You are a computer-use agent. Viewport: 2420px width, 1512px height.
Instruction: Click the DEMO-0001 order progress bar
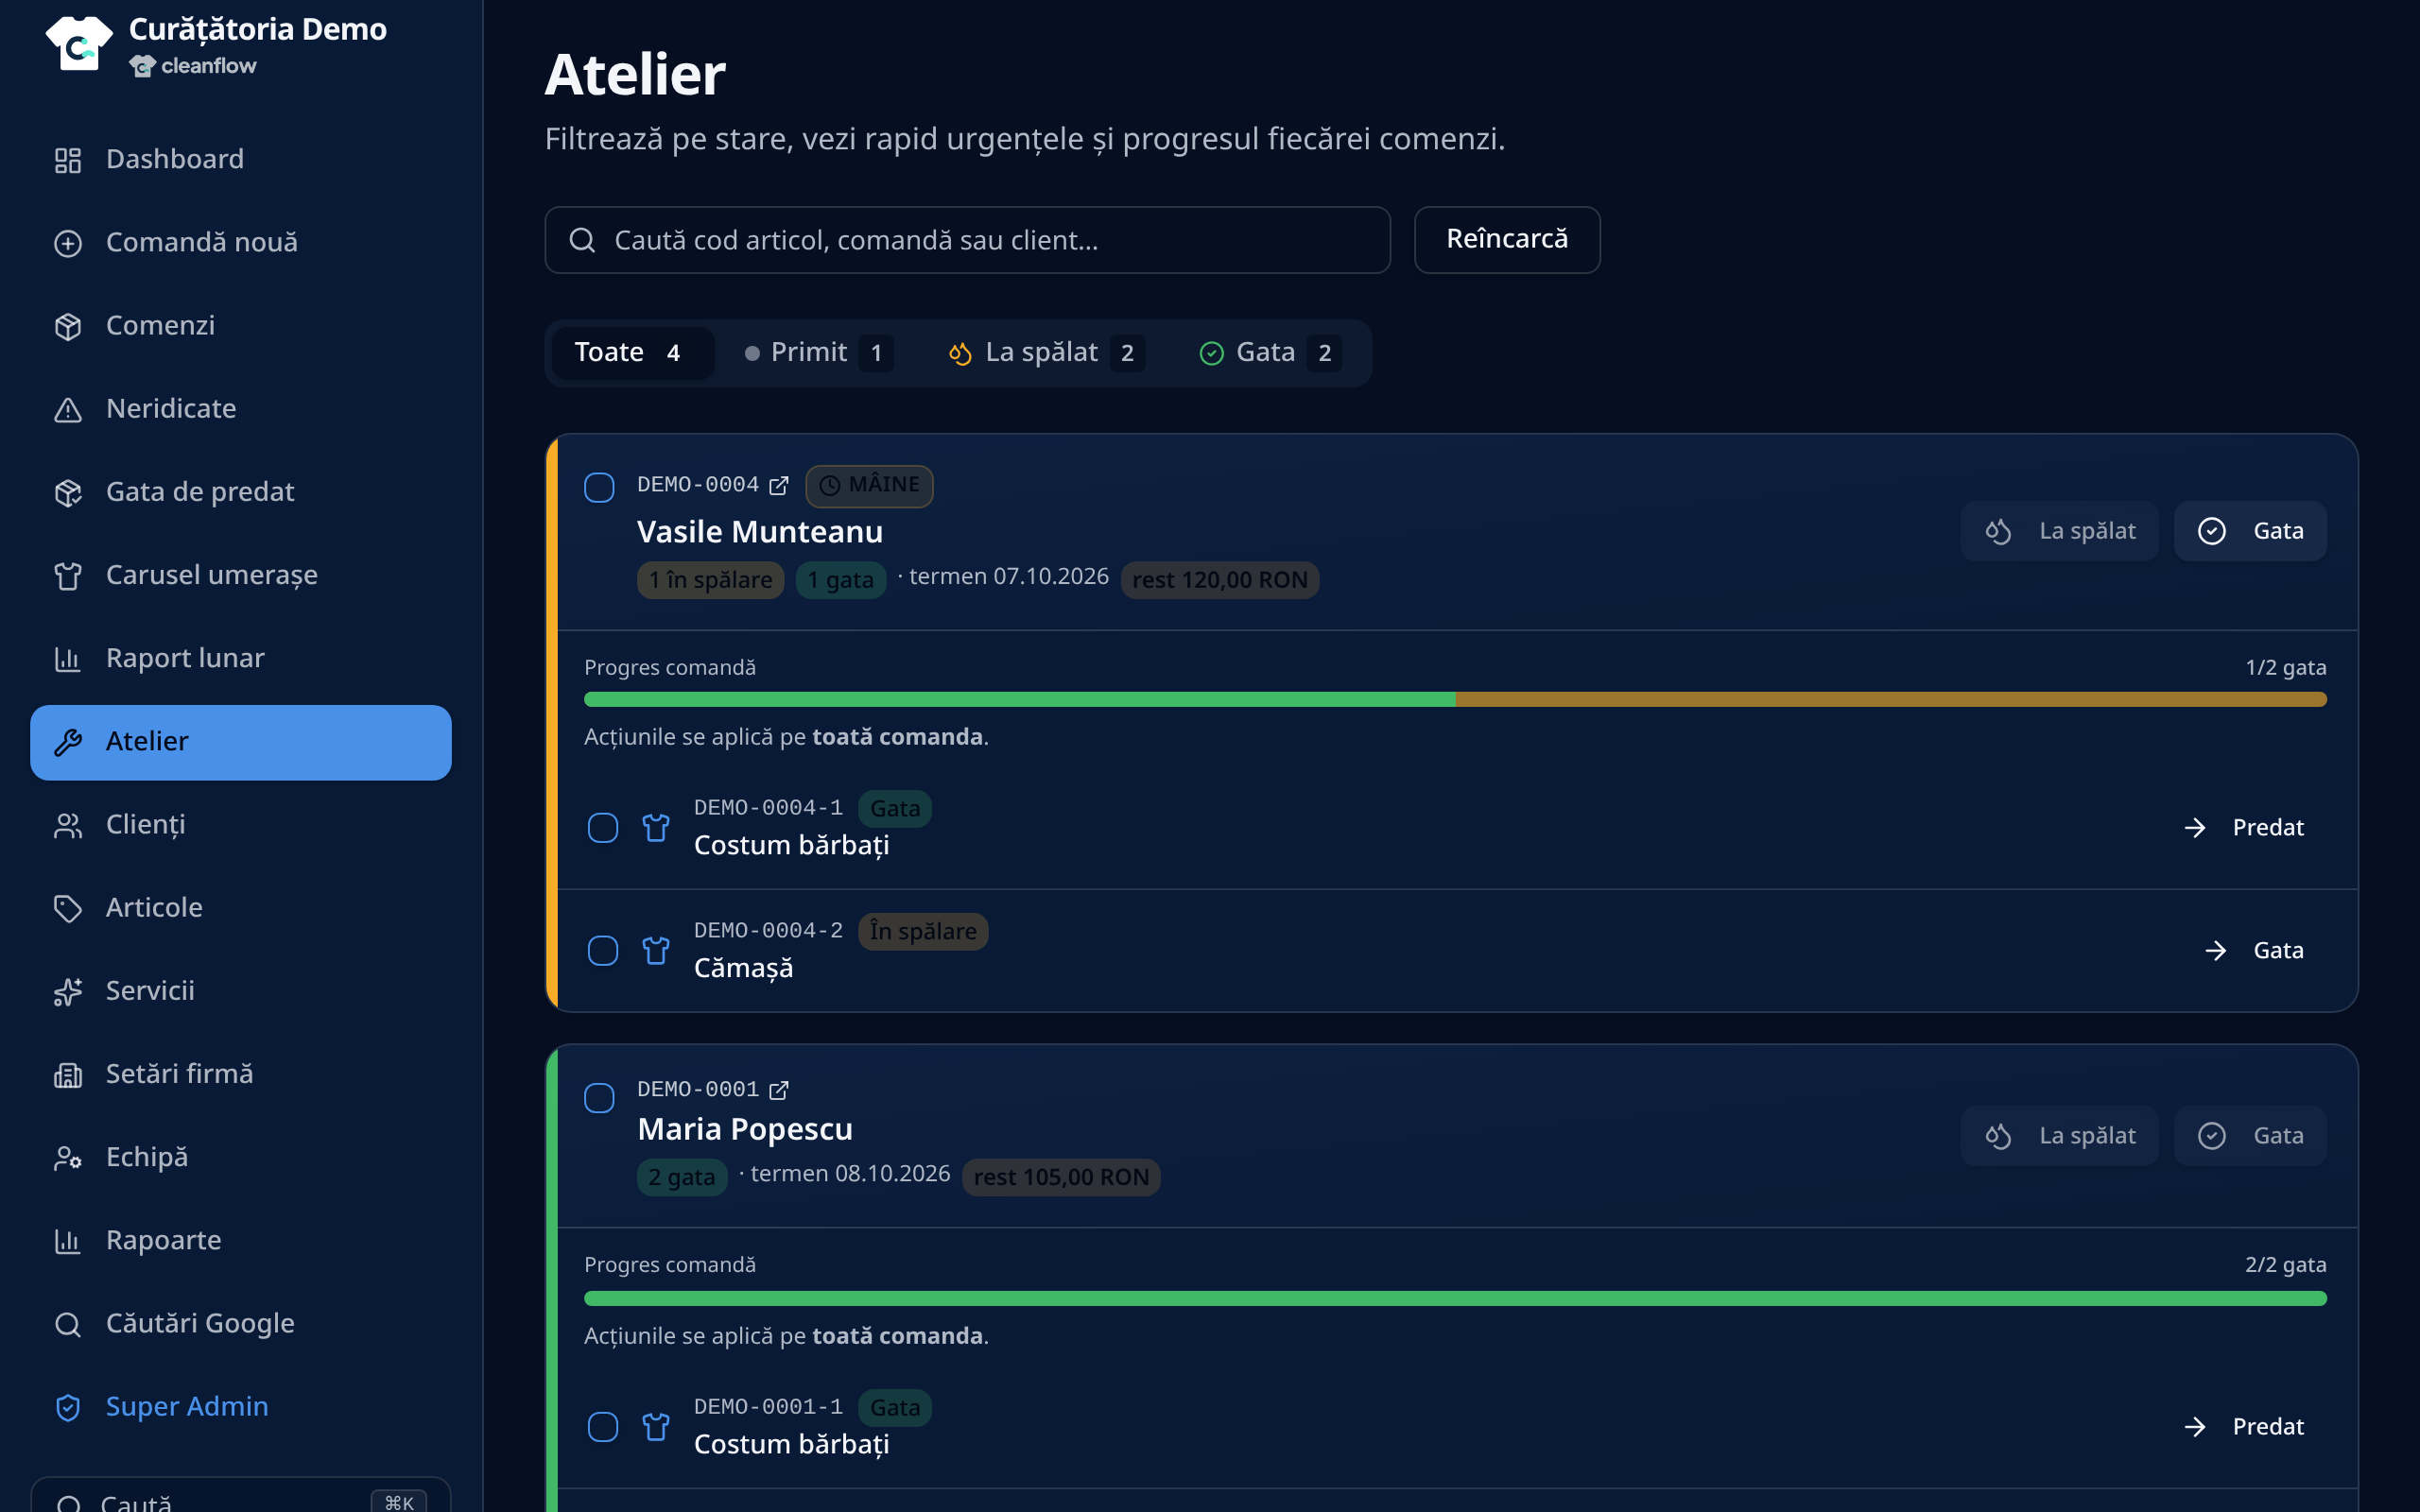point(1455,1299)
